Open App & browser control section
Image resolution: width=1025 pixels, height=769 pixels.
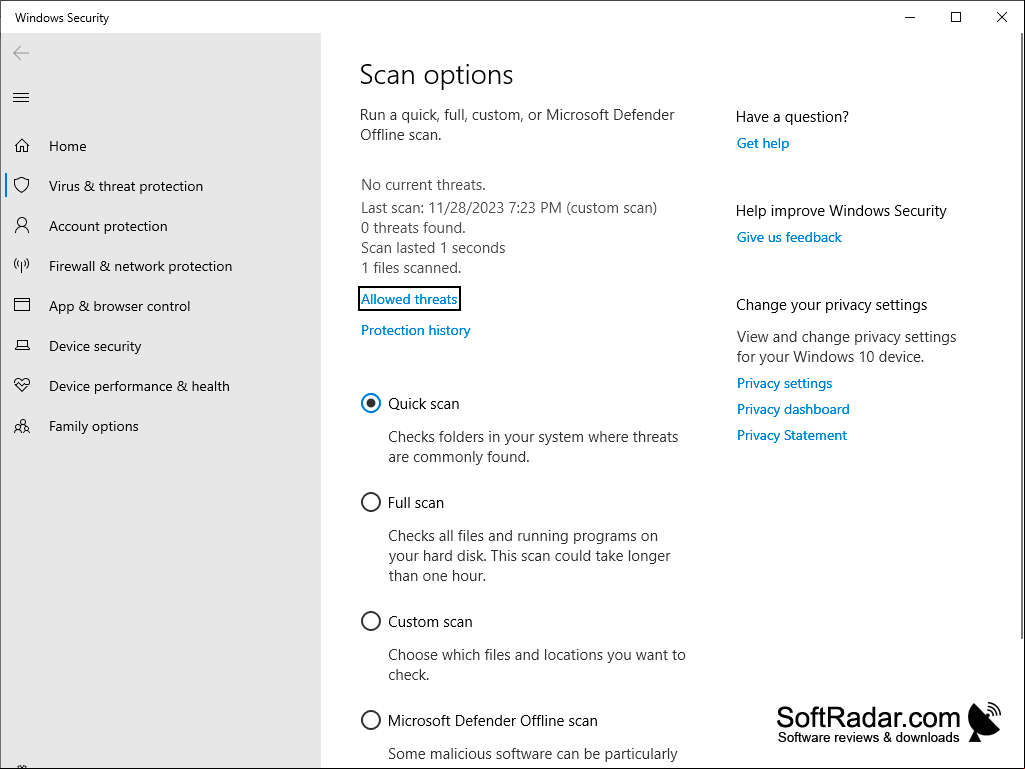point(120,306)
